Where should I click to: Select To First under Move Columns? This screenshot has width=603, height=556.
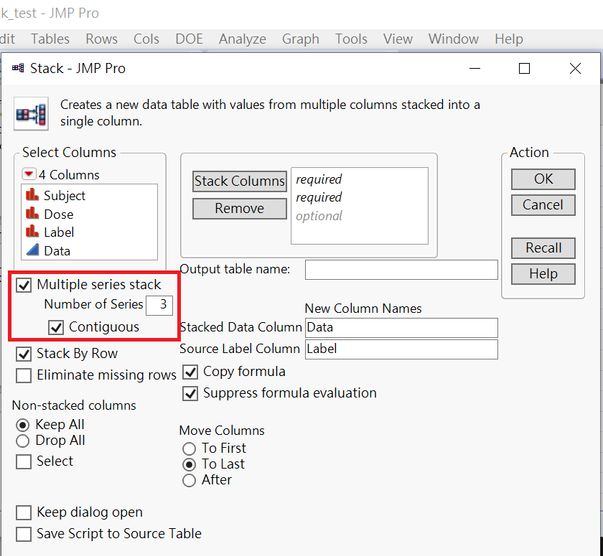point(189,448)
